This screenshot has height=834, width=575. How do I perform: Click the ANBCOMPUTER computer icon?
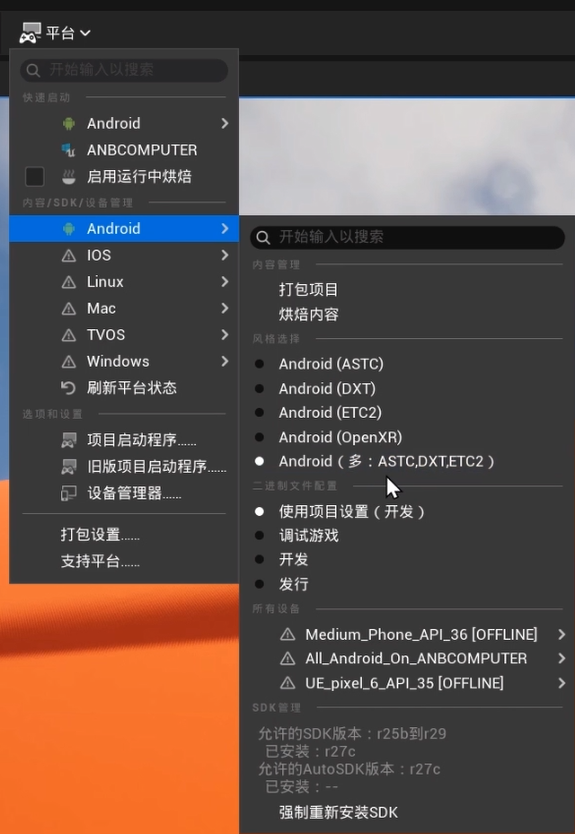click(x=69, y=150)
